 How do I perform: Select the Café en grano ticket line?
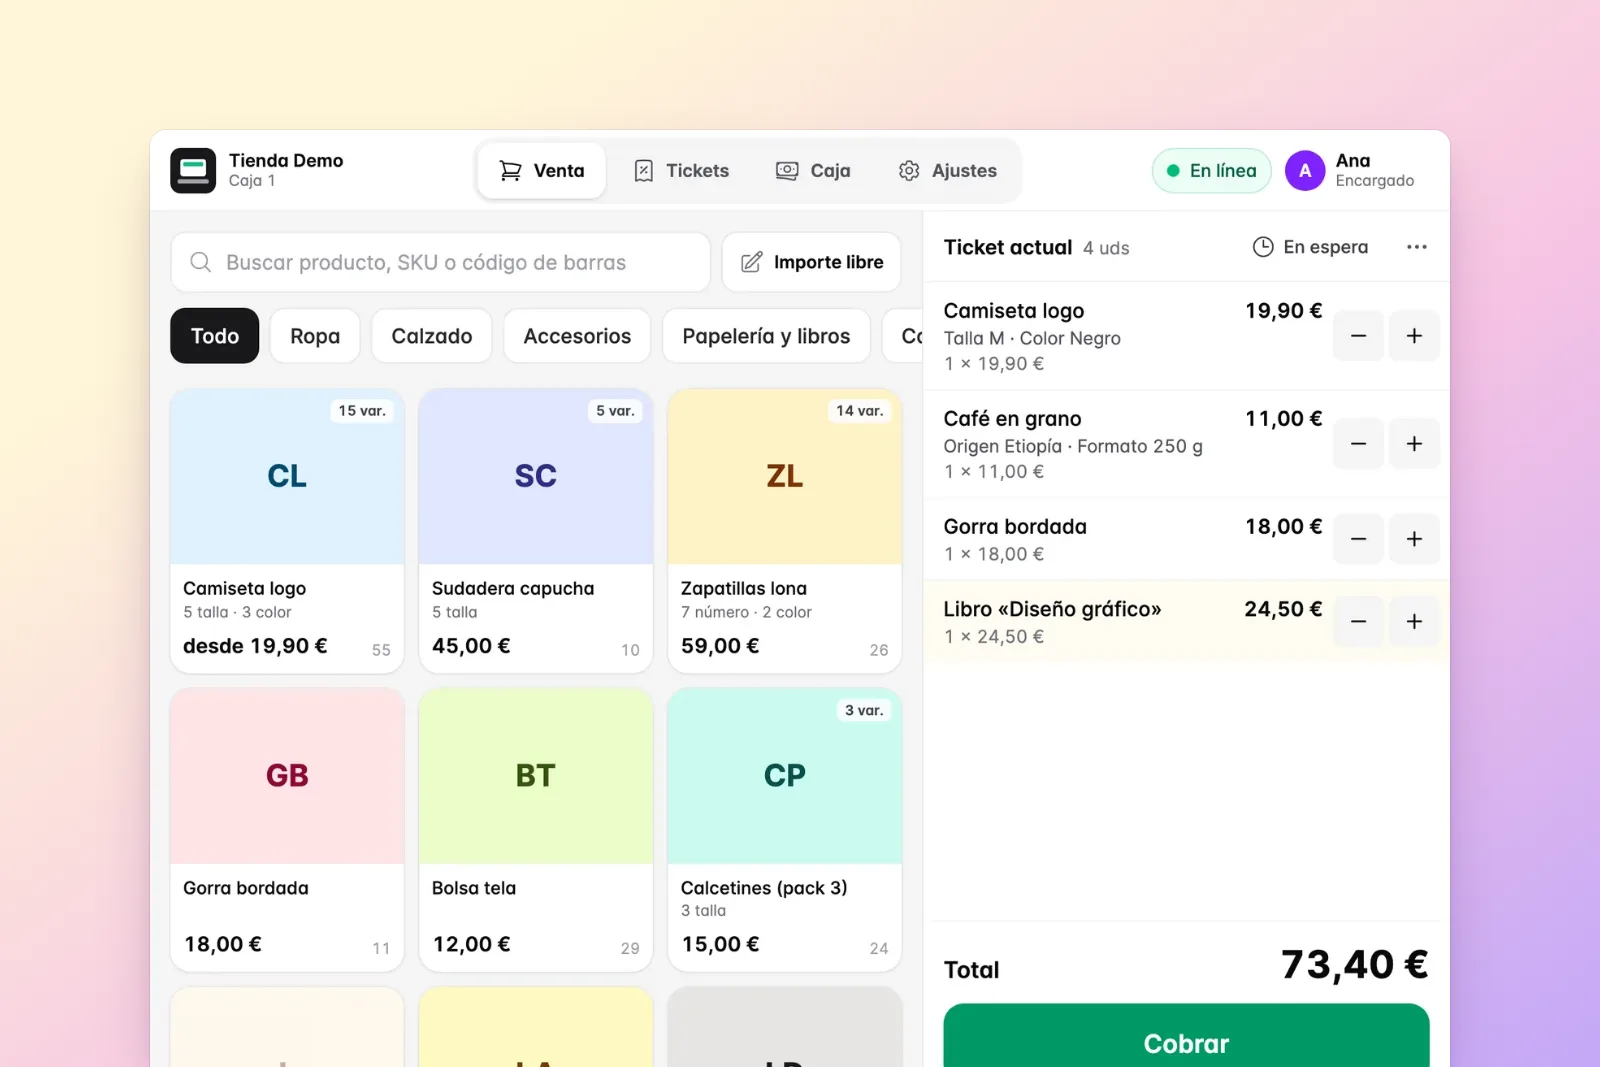click(x=1186, y=444)
